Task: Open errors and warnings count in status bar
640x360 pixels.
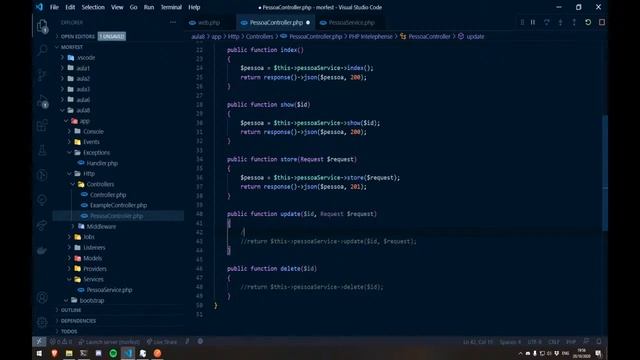Action: point(61,341)
